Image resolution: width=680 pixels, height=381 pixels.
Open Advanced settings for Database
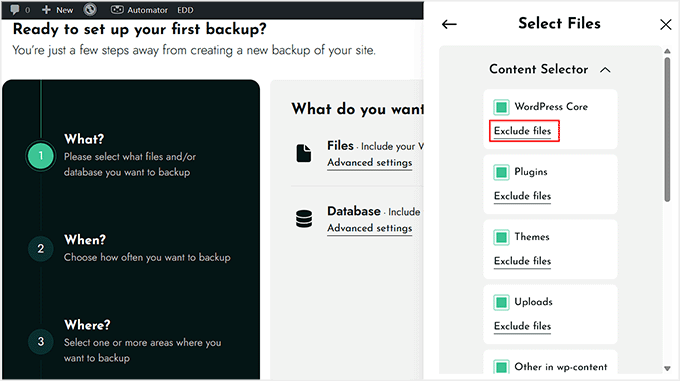(x=369, y=228)
